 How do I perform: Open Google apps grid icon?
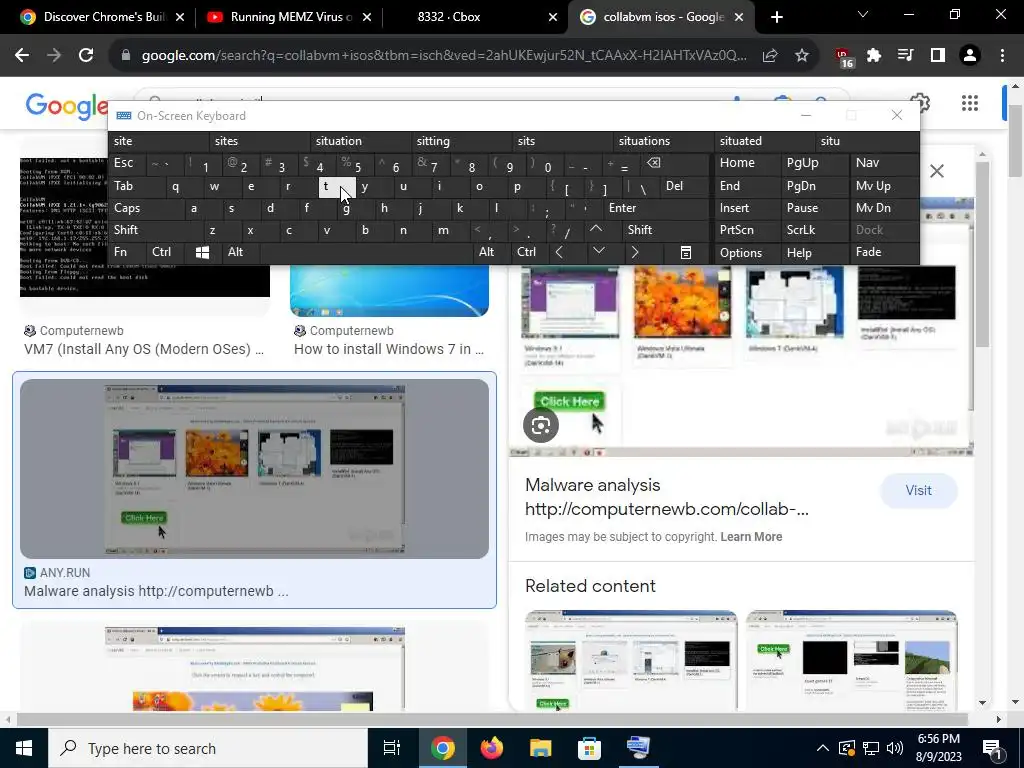[x=970, y=103]
